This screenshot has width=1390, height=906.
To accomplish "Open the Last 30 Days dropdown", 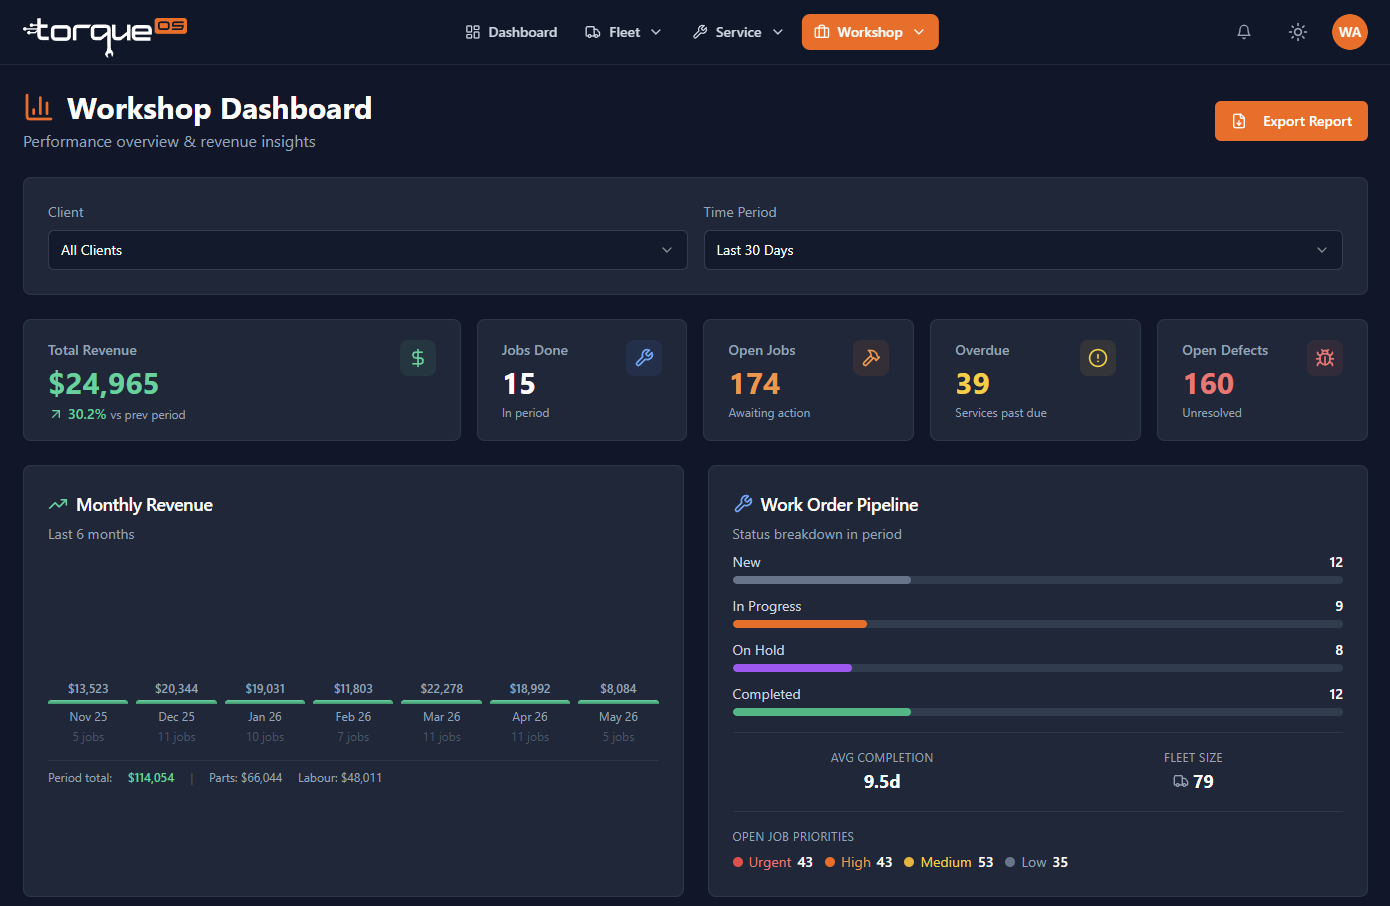I will pos(1023,250).
